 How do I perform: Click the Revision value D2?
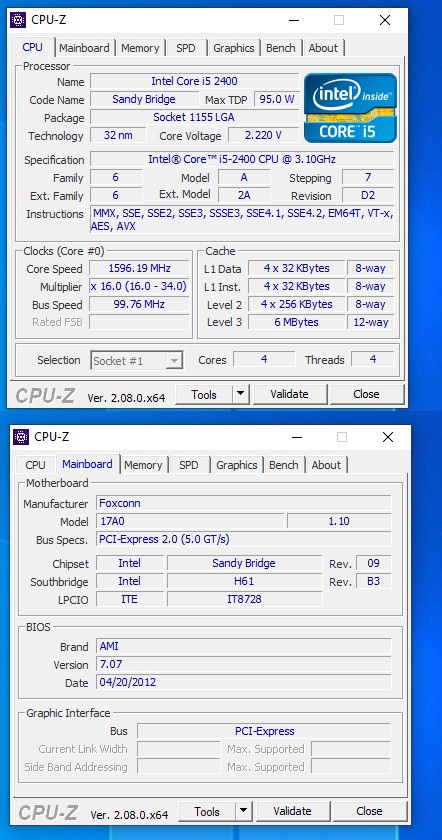(368, 196)
